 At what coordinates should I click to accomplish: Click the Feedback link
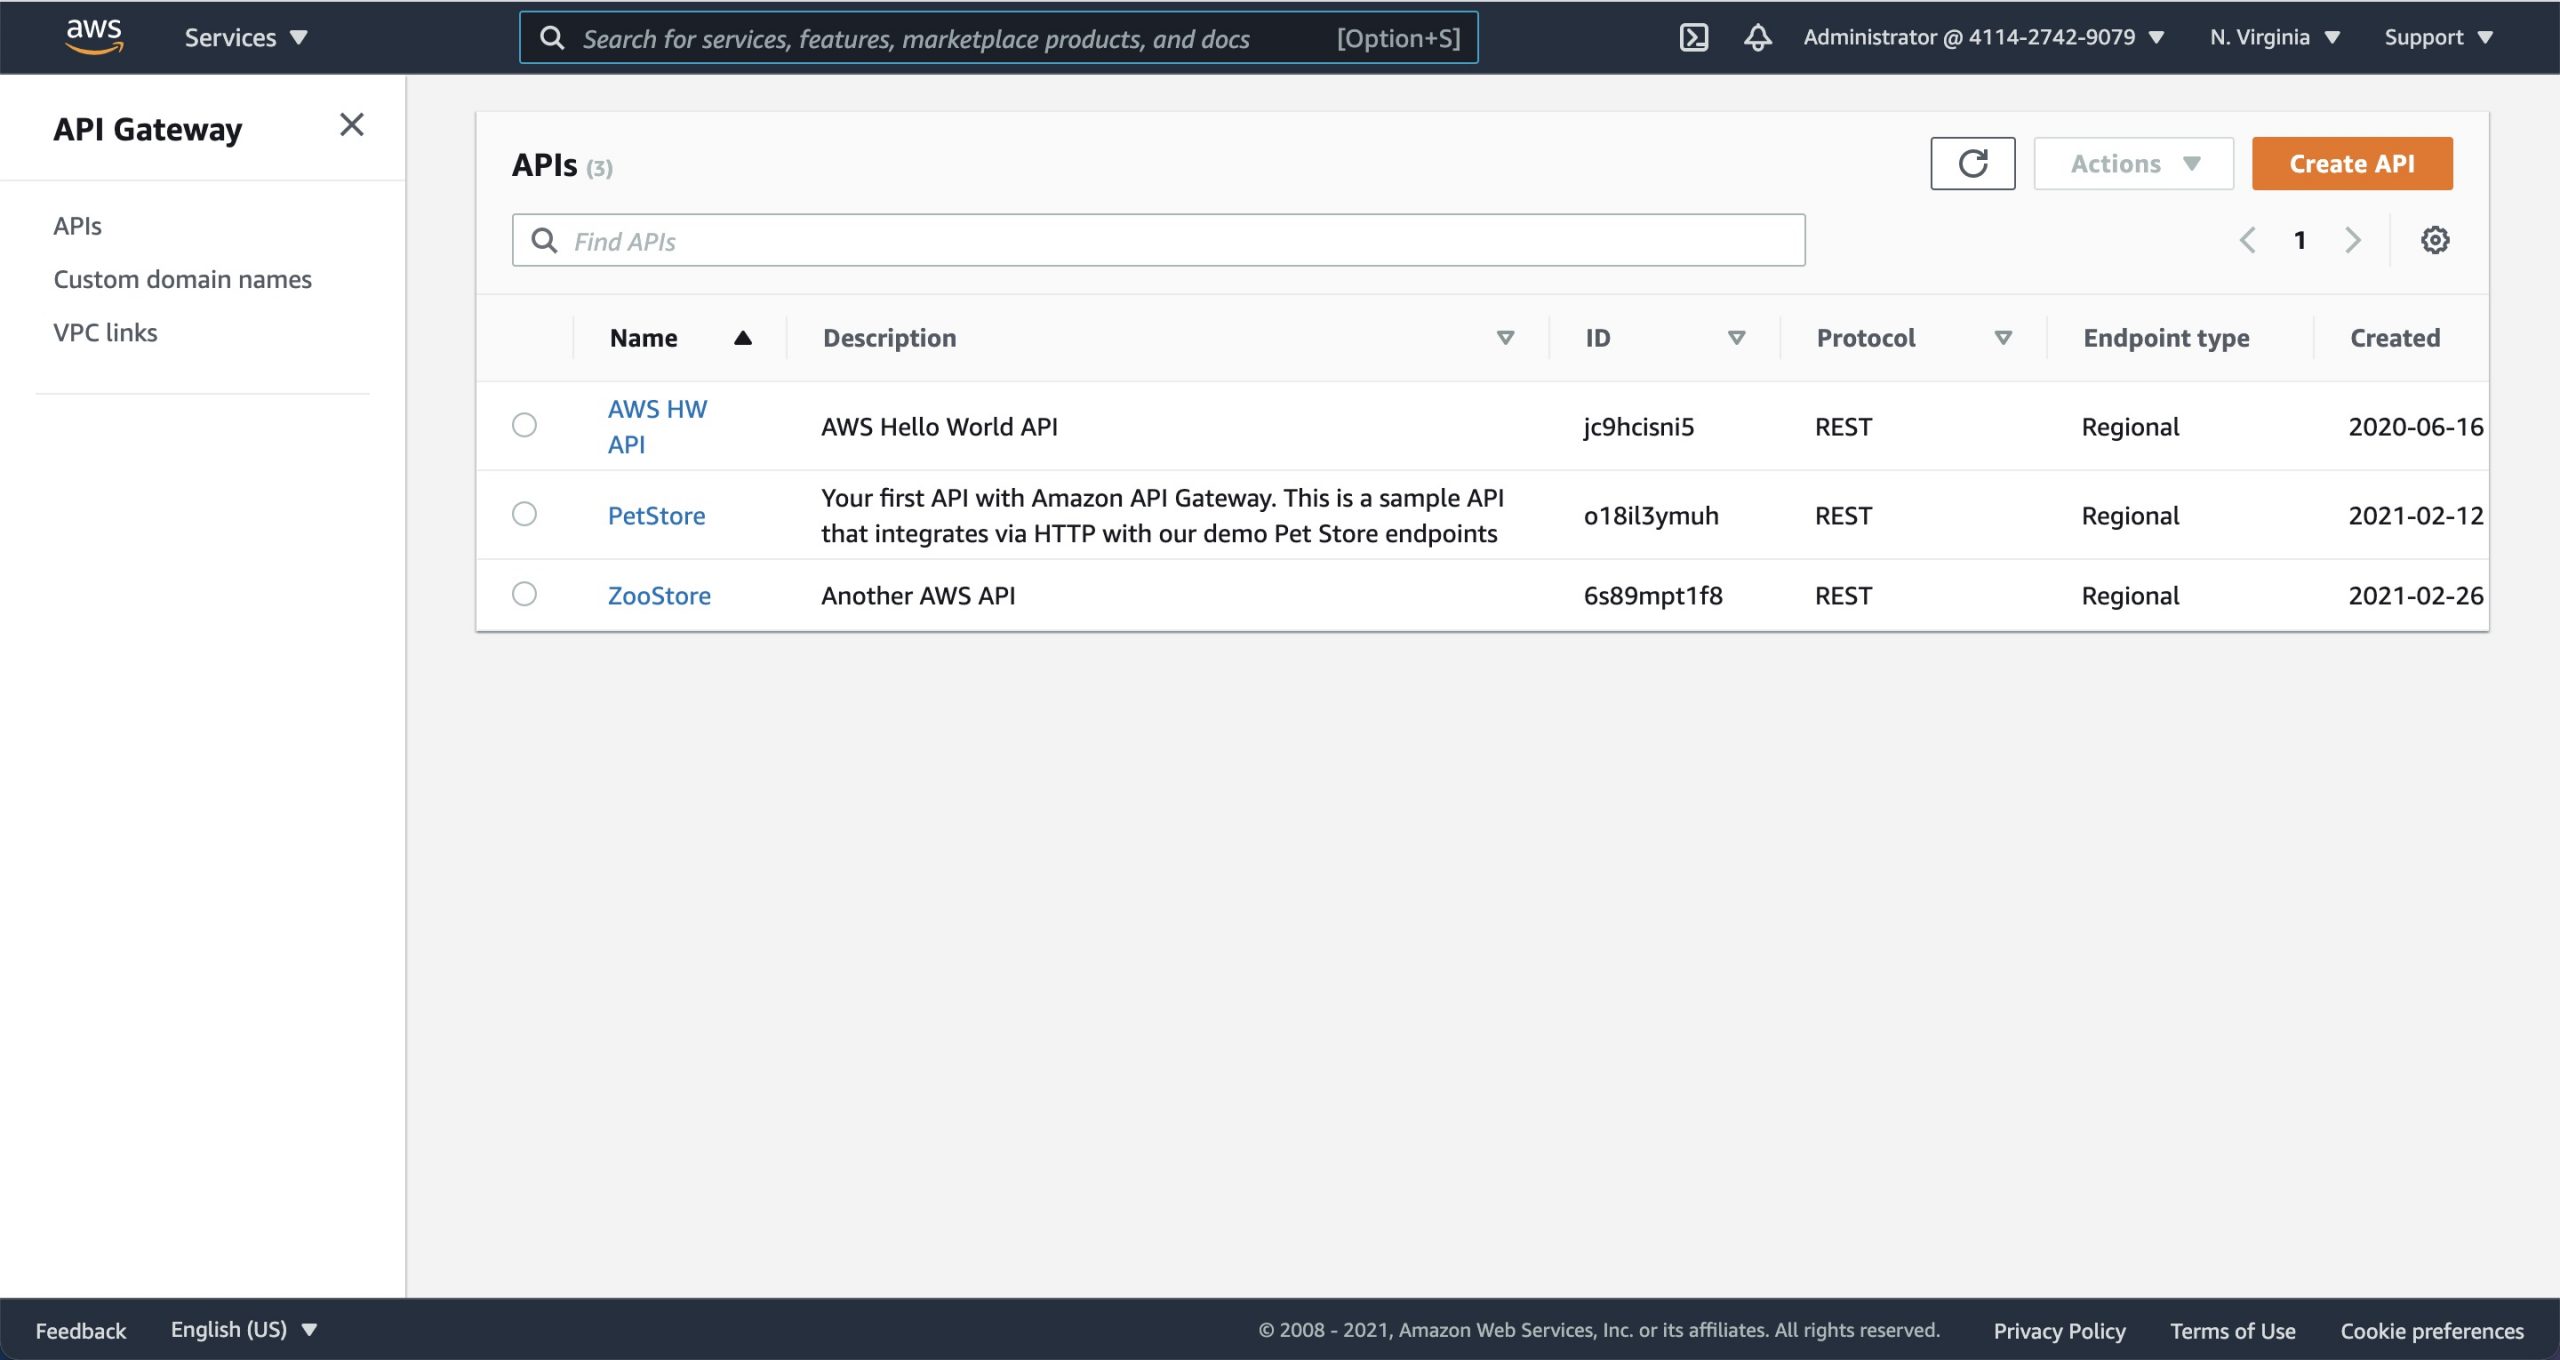[x=81, y=1330]
